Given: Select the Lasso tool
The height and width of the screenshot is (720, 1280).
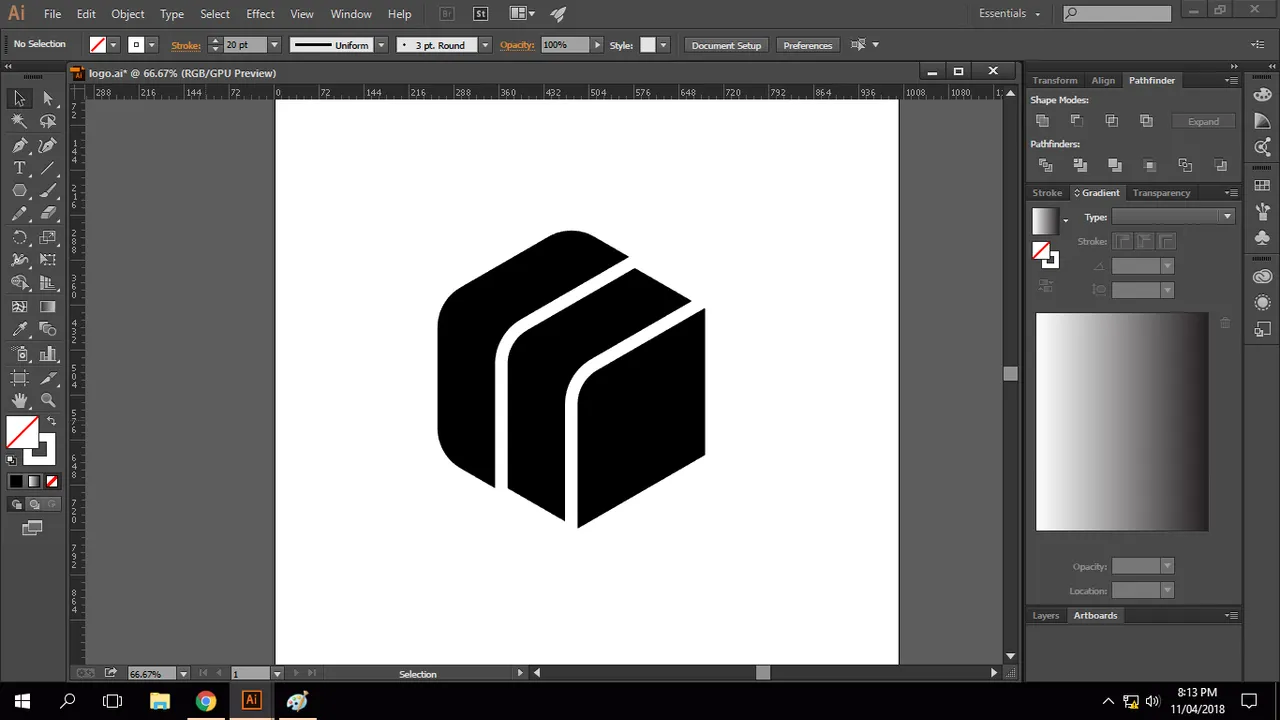Looking at the screenshot, I should 48,121.
